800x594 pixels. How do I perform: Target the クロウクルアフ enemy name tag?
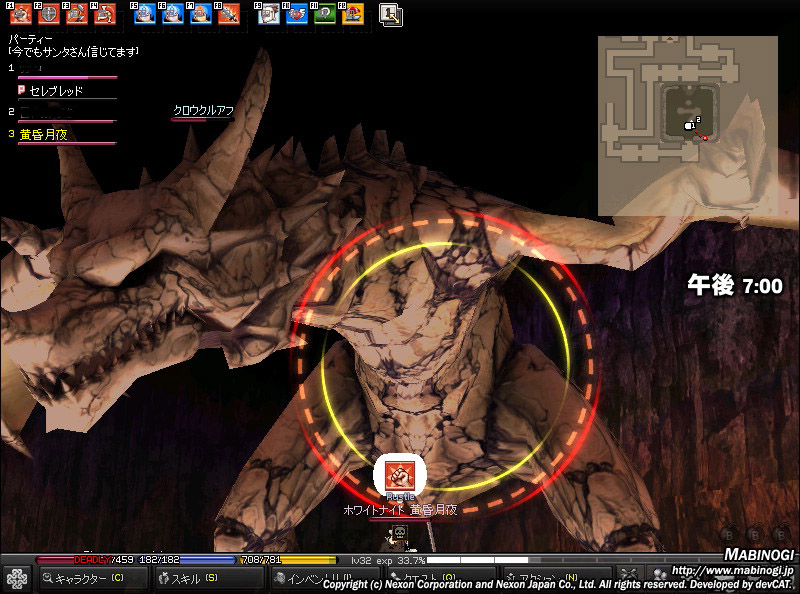point(204,110)
